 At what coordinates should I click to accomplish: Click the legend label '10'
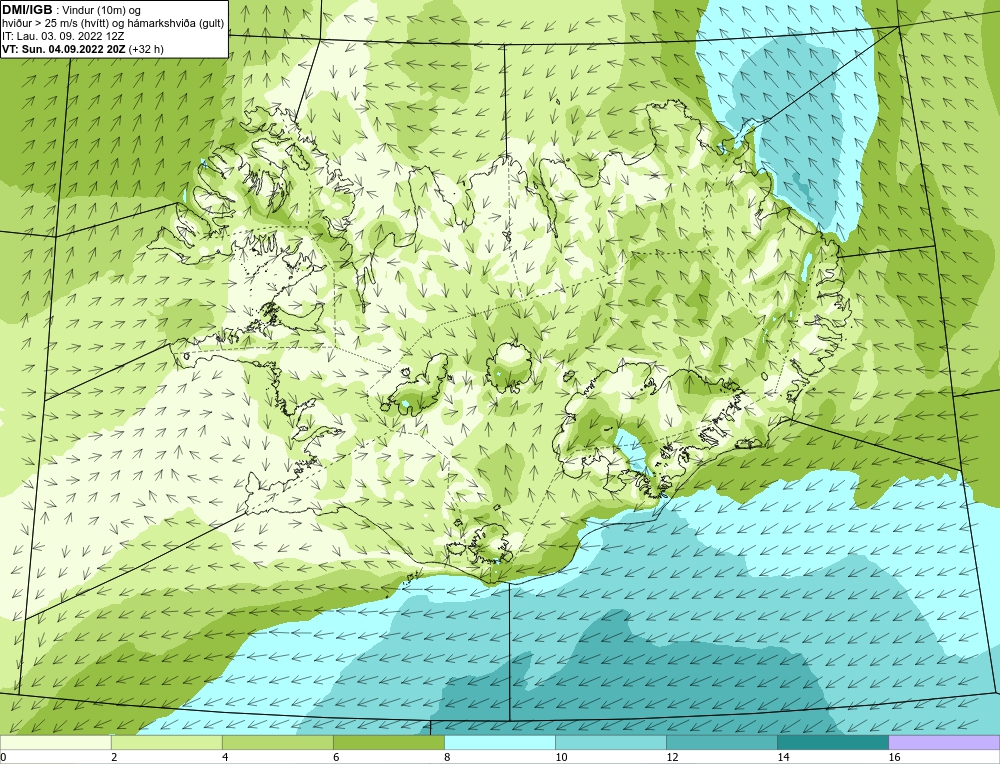tap(561, 757)
